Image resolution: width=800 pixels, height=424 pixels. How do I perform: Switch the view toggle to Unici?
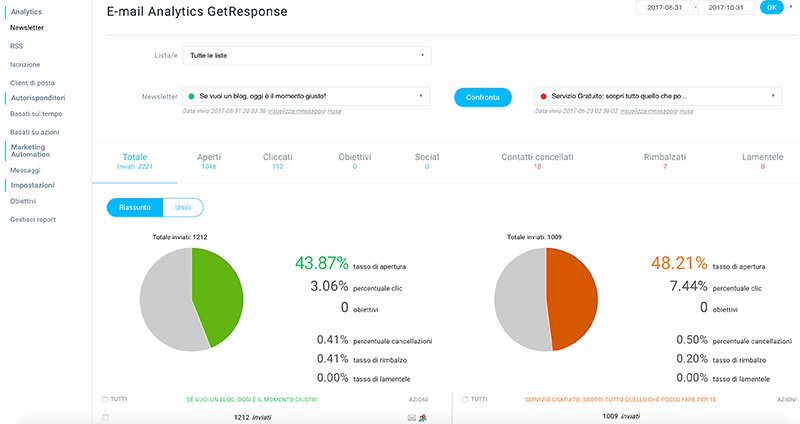(183, 207)
